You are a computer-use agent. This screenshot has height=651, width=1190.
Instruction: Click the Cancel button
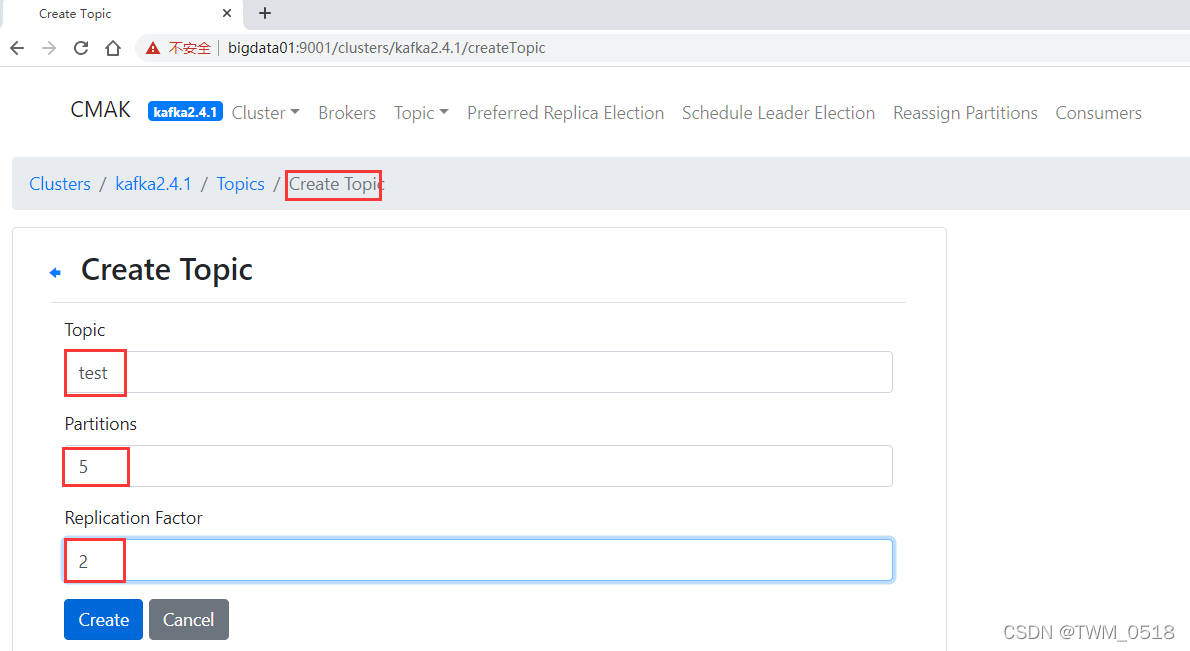click(x=188, y=619)
